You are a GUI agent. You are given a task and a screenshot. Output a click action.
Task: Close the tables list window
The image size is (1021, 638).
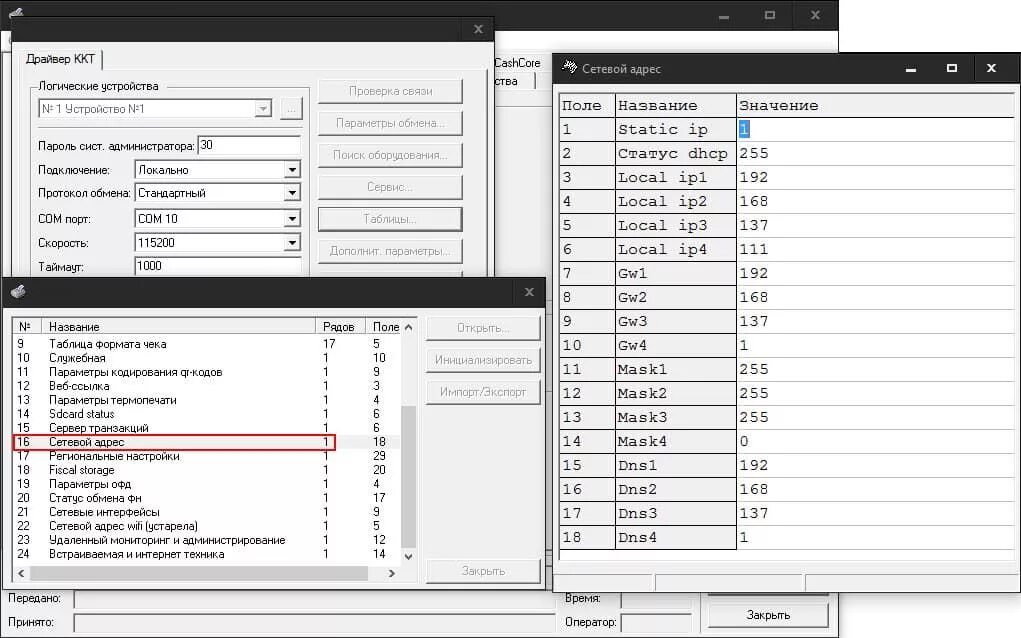click(x=529, y=292)
